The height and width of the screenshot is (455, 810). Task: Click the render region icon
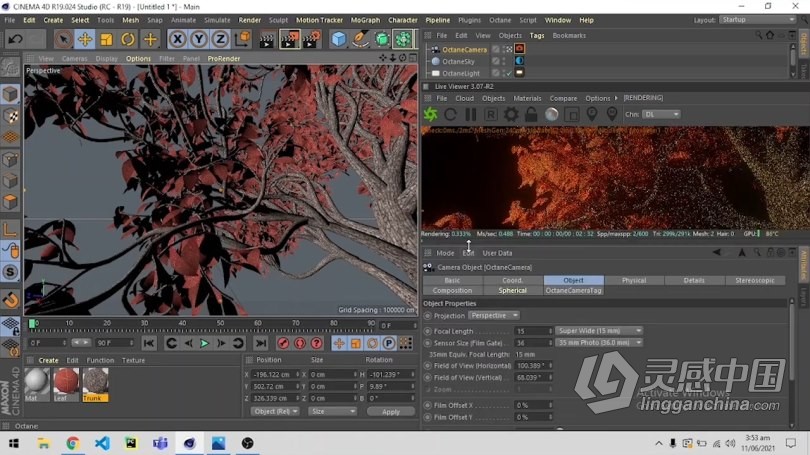pyautogui.click(x=571, y=114)
